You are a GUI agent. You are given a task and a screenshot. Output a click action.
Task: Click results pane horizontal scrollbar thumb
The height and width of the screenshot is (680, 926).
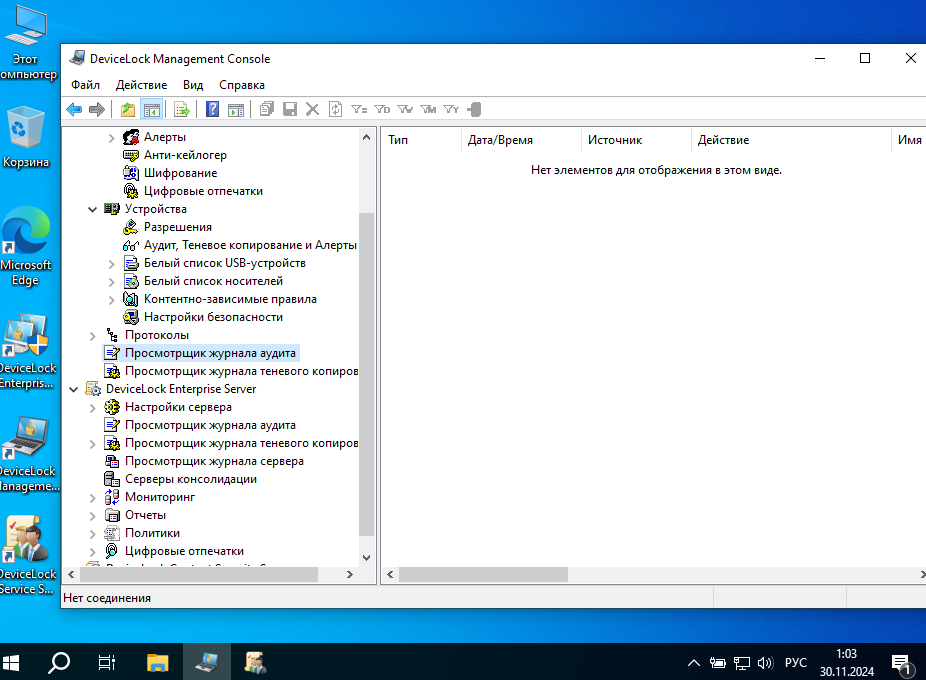483,574
